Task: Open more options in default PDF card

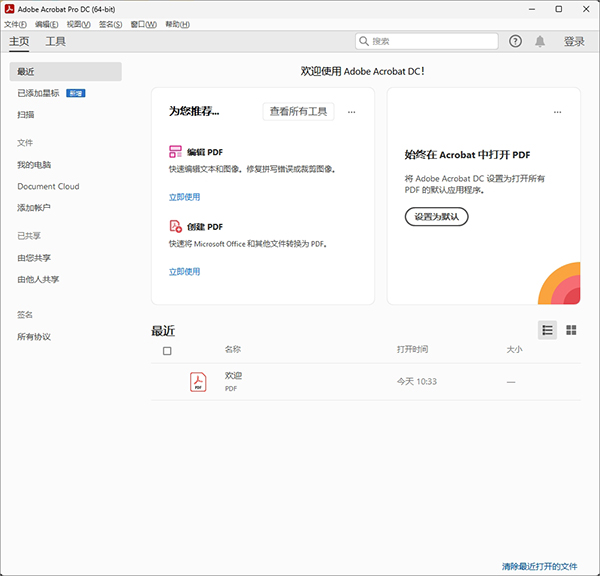Action: click(557, 112)
